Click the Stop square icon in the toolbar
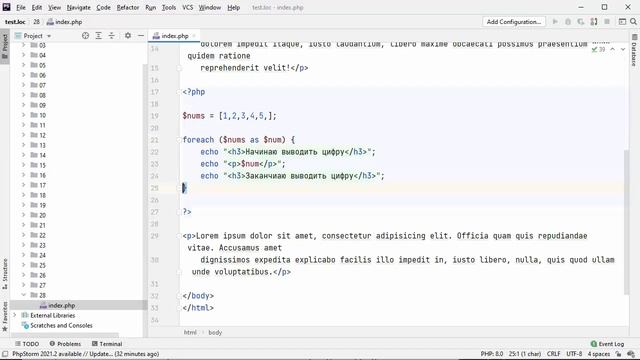 tap(607, 22)
